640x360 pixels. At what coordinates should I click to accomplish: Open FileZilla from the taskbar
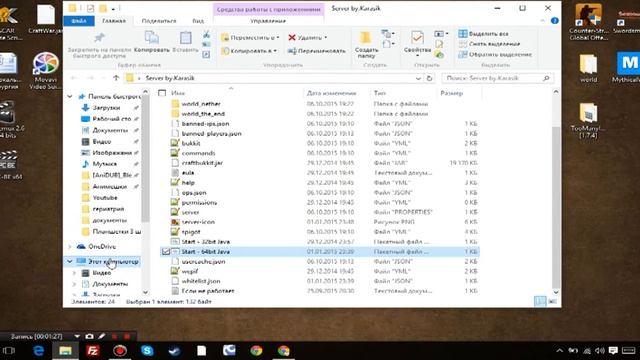(x=93, y=351)
